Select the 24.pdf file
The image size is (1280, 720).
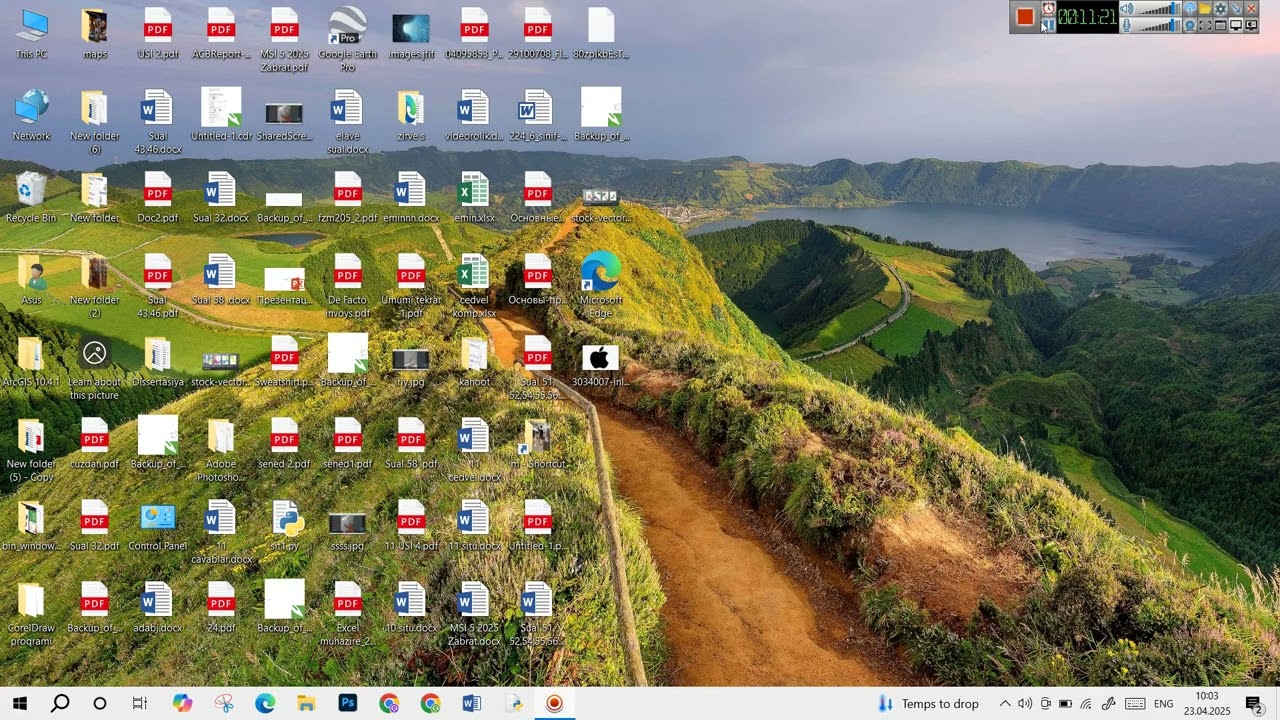[221, 607]
